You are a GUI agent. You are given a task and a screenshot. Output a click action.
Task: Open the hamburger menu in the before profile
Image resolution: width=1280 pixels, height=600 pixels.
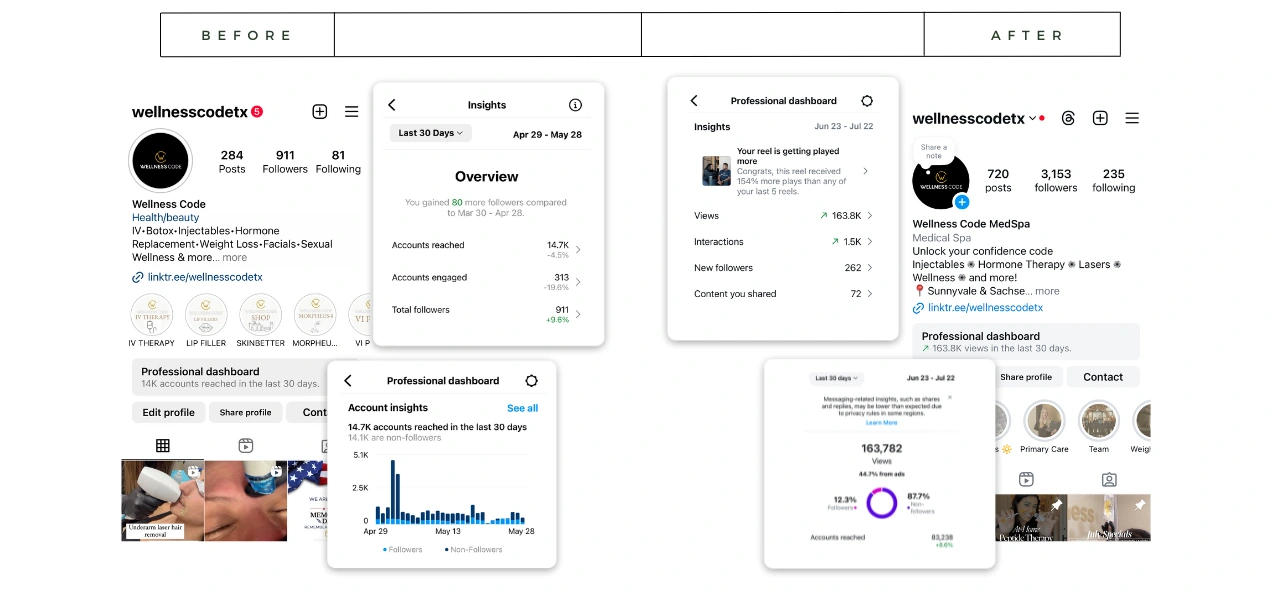(x=352, y=112)
